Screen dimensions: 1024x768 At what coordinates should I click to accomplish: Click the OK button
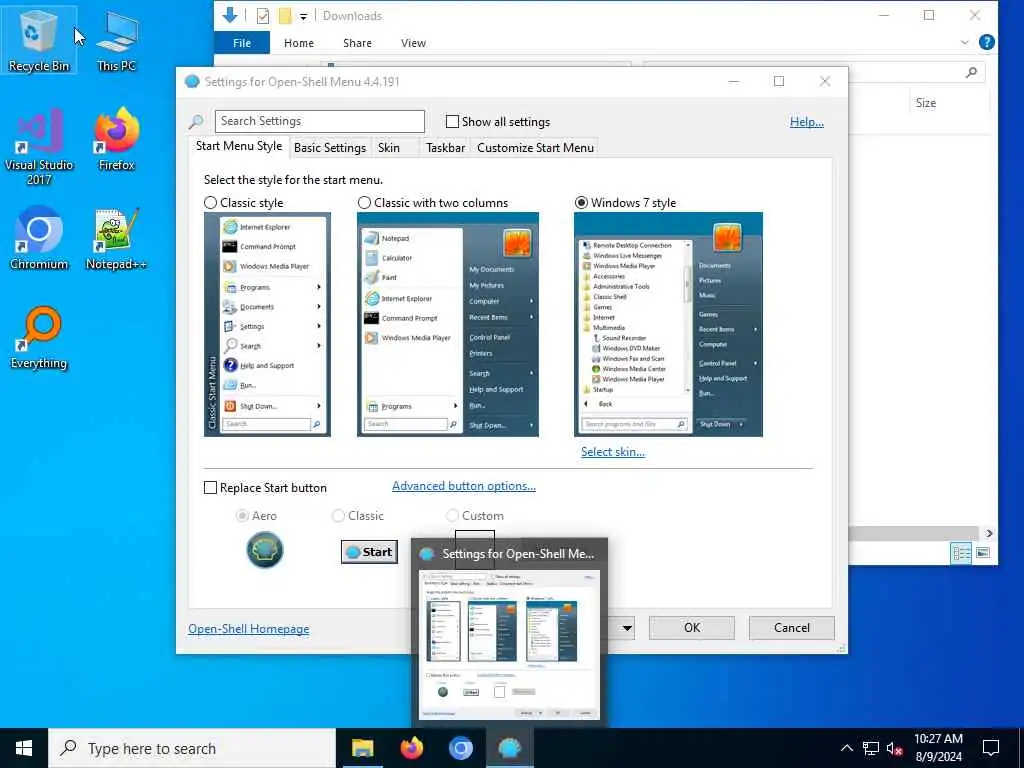click(692, 628)
